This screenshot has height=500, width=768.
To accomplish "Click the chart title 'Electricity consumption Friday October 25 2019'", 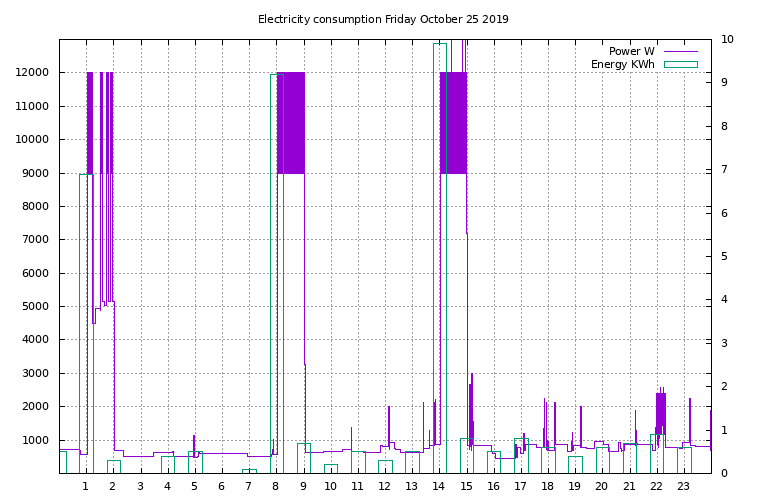I will (x=383, y=20).
